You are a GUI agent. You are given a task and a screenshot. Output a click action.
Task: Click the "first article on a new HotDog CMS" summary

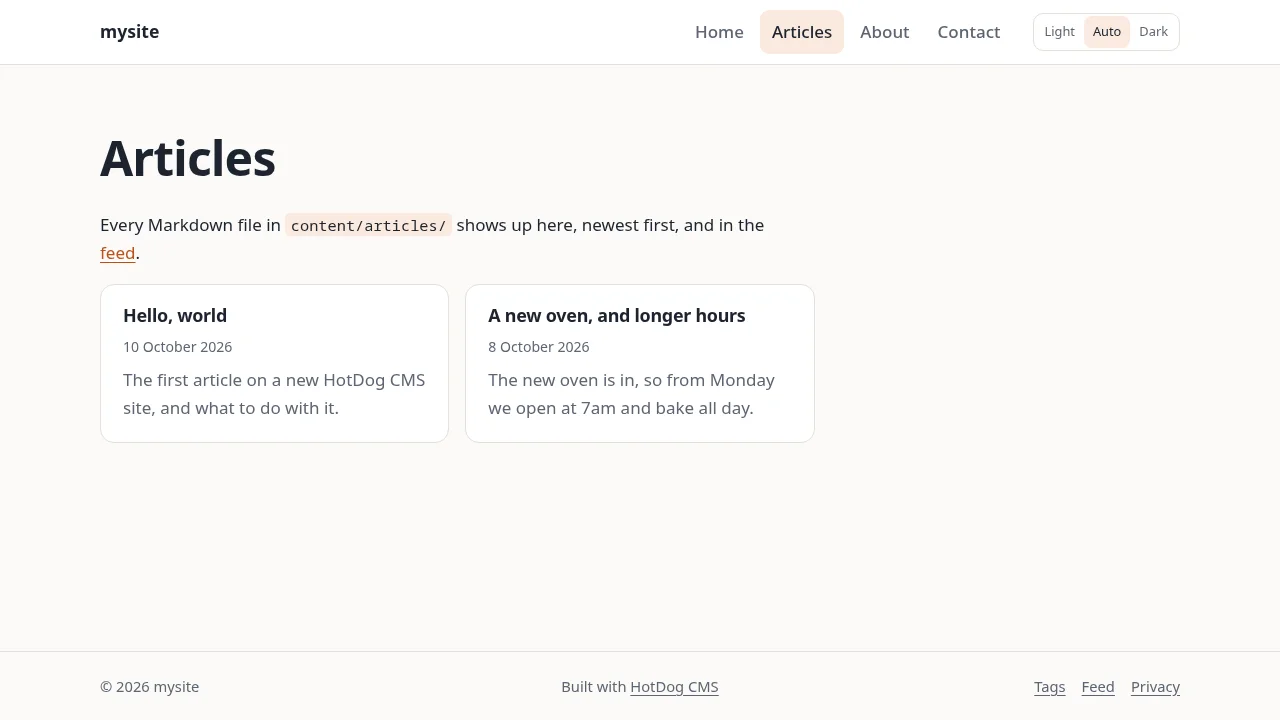(274, 394)
